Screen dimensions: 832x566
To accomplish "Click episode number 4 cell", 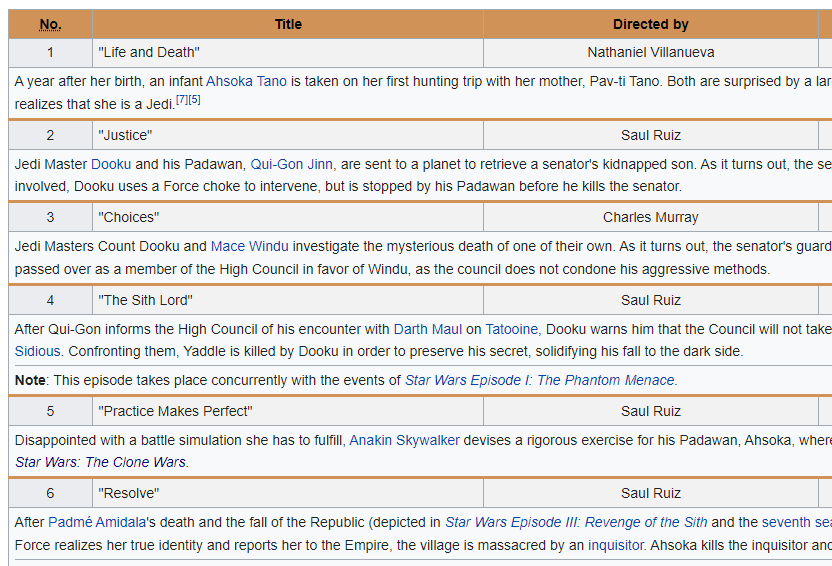I will [x=50, y=300].
